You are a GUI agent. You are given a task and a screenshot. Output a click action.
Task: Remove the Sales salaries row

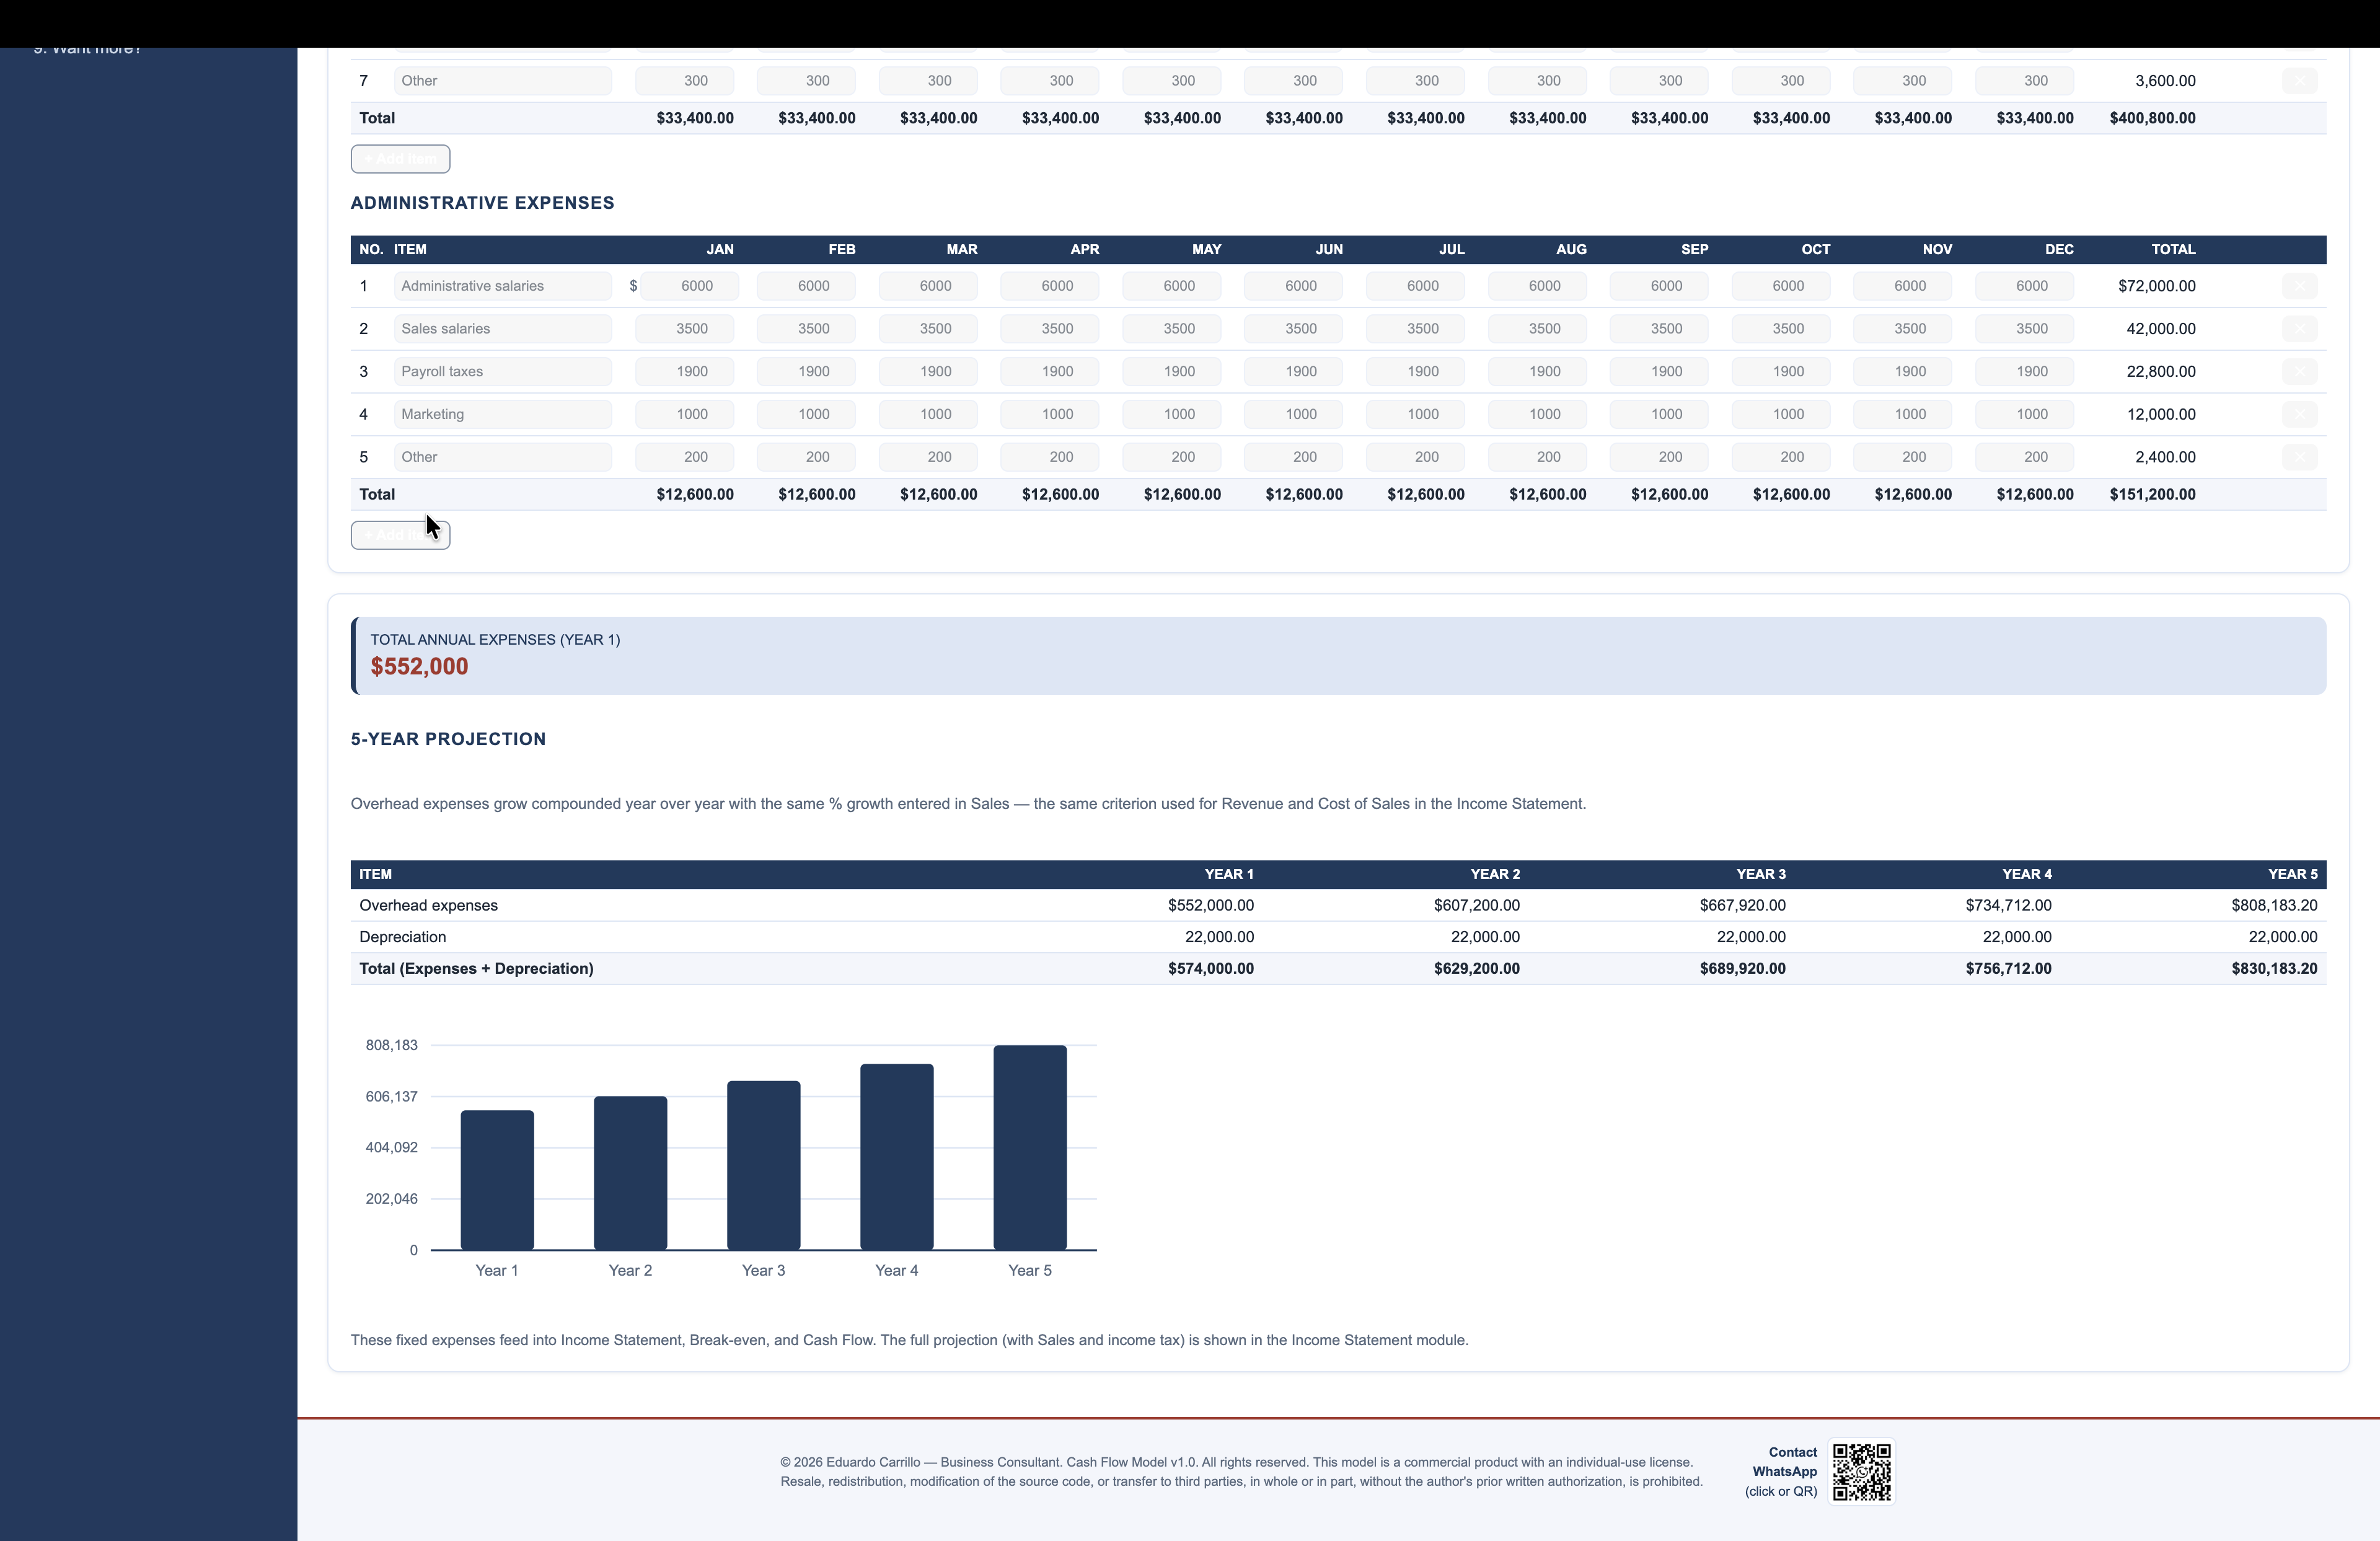(x=2299, y=329)
